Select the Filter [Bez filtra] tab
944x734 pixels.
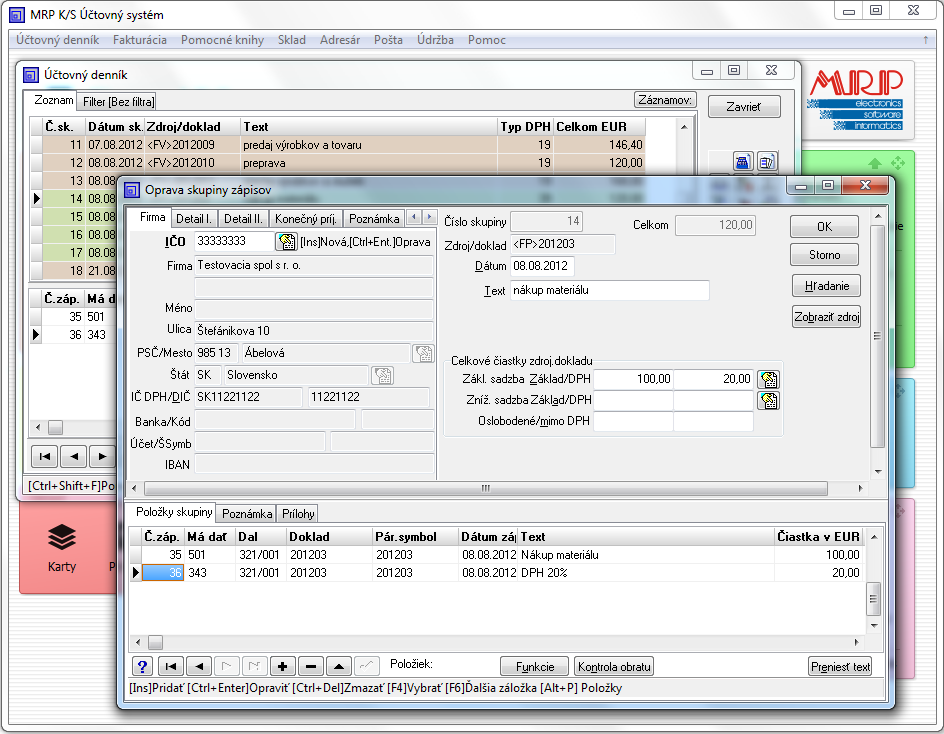pyautogui.click(x=118, y=102)
